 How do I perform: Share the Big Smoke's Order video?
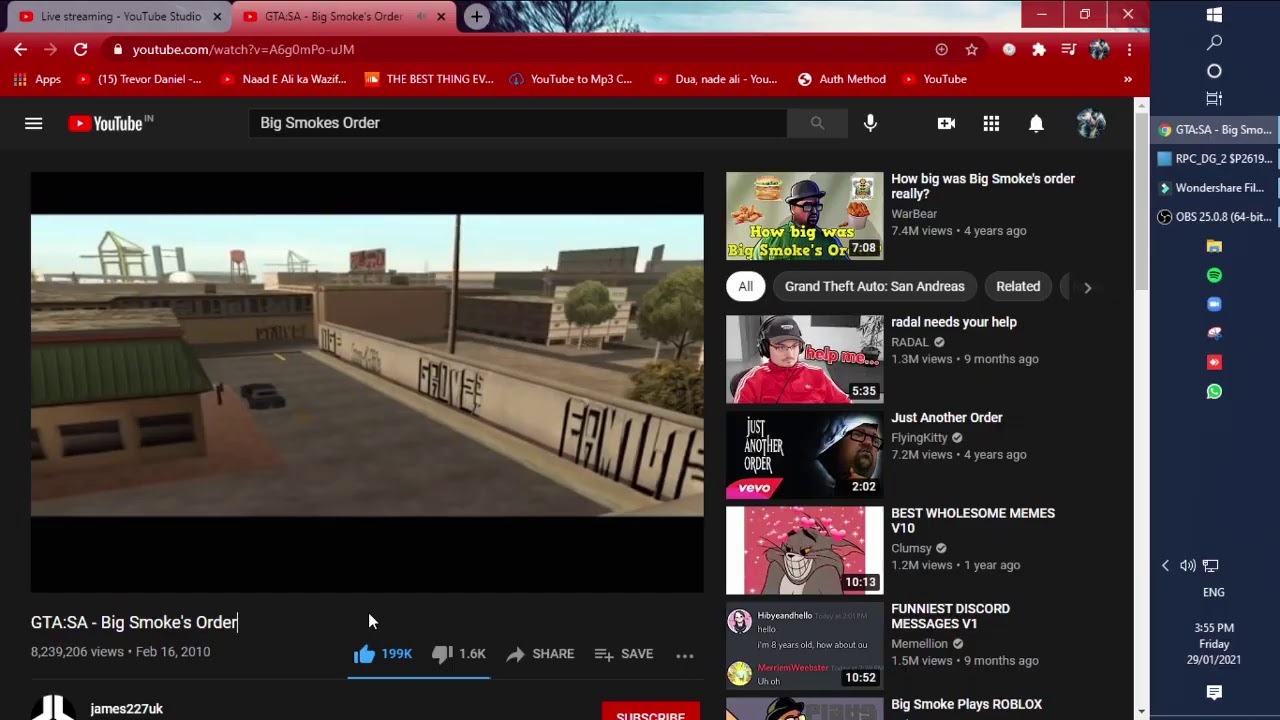click(x=540, y=654)
